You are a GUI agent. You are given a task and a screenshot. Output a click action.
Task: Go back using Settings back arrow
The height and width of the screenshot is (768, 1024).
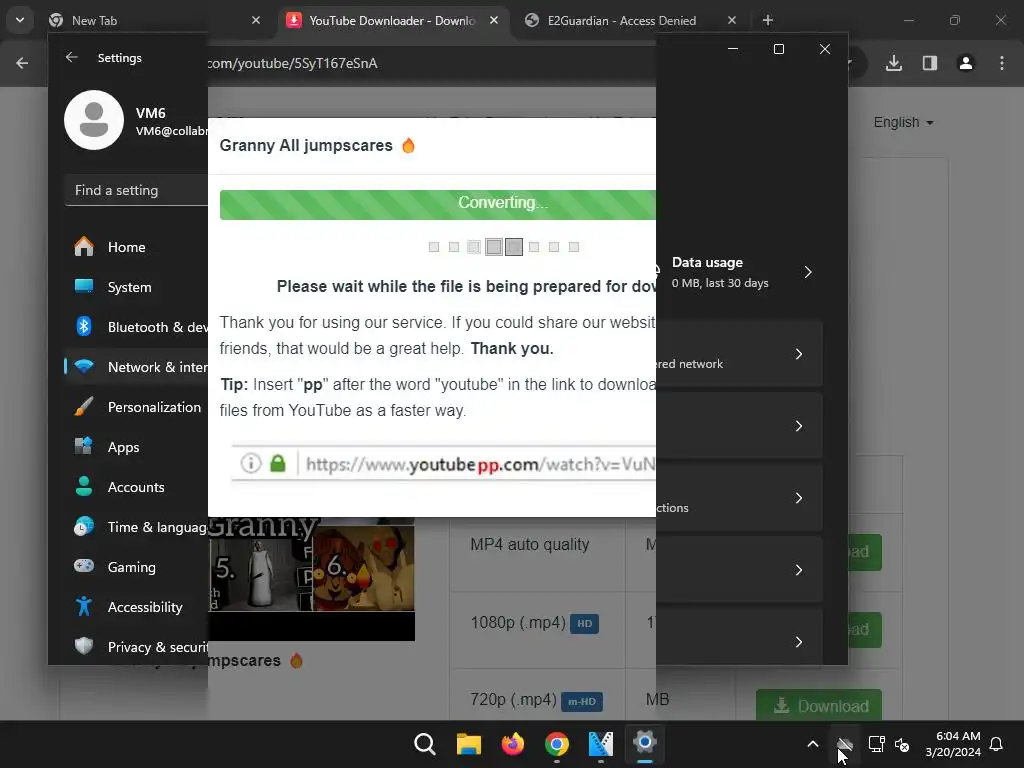[x=72, y=57]
